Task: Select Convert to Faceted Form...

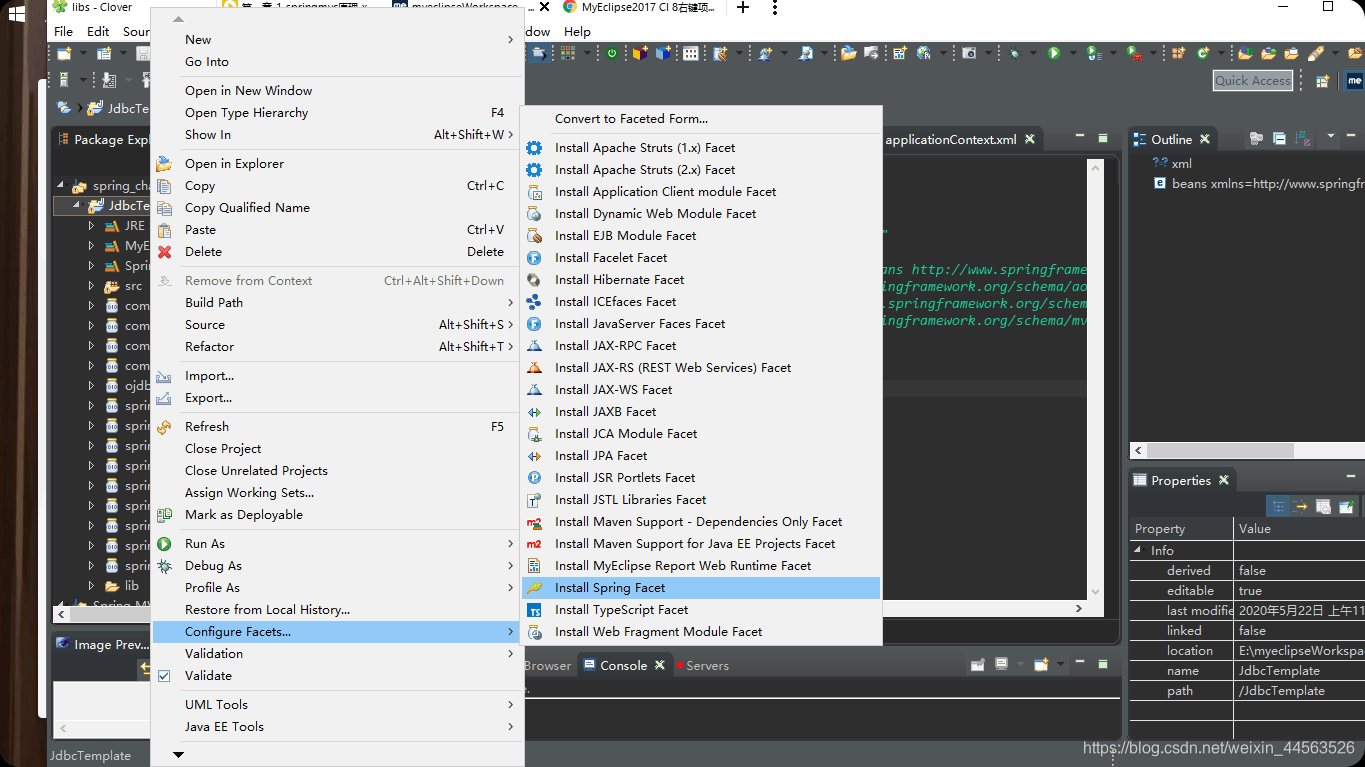Action: (x=700, y=119)
